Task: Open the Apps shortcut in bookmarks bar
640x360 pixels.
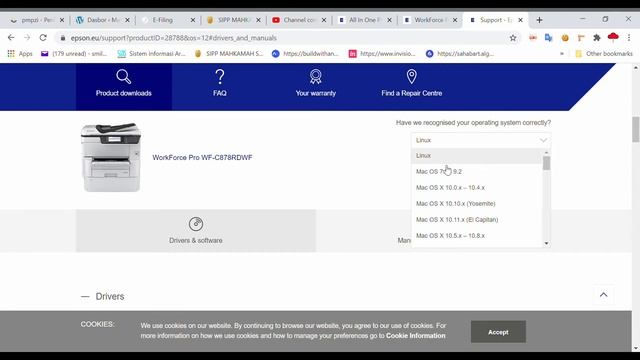Action: 20,53
